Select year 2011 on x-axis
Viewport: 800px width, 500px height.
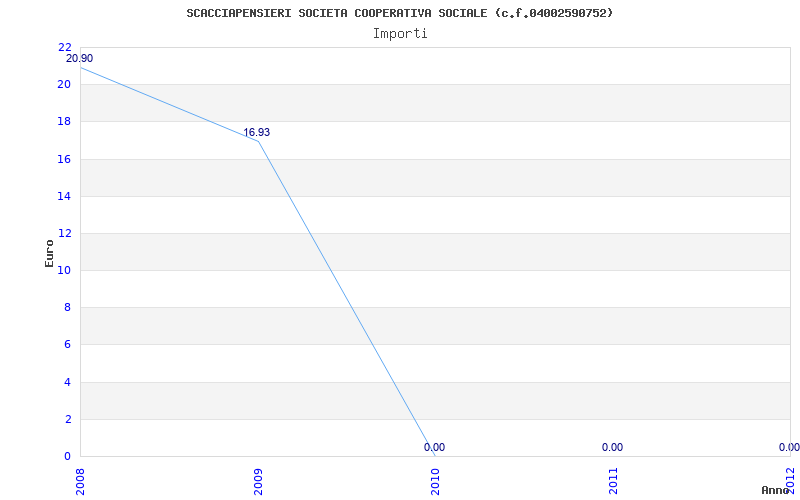[x=613, y=479]
